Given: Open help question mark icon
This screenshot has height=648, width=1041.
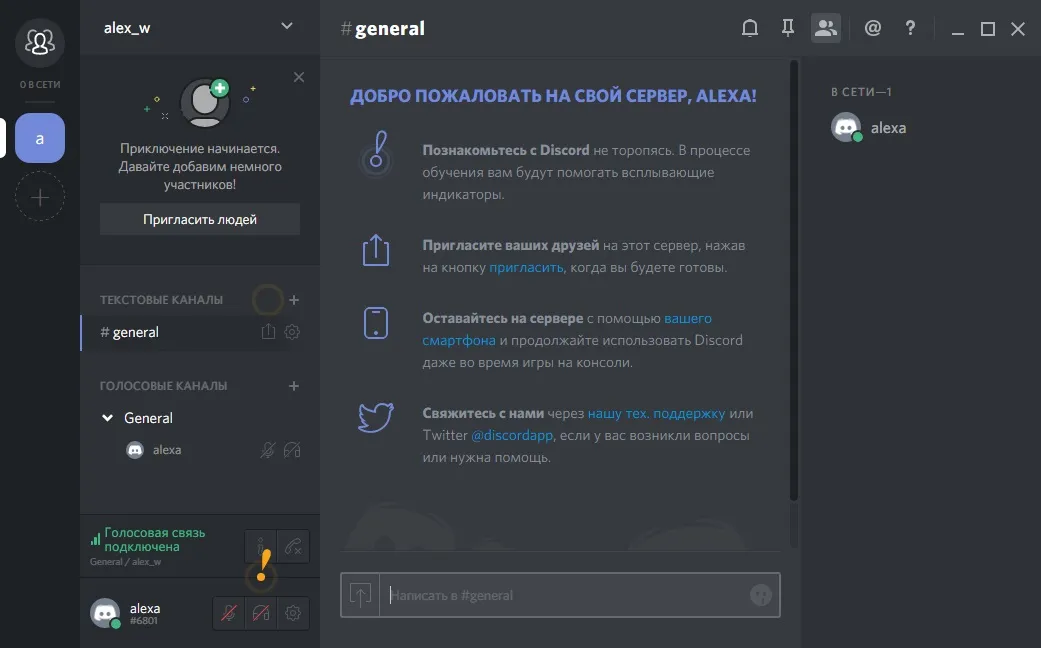Looking at the screenshot, I should tap(910, 28).
